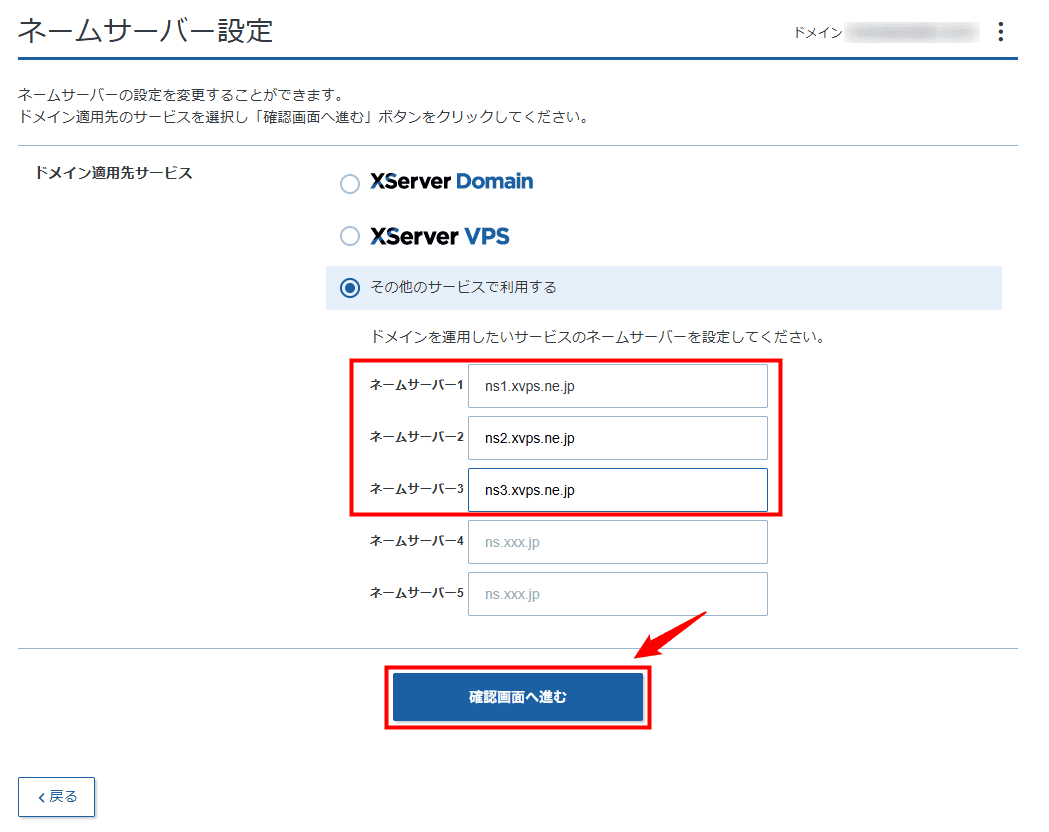Screen dimensions: 1049x832
Task: Click the back arrow in the 戻る button
Action: pos(42,797)
